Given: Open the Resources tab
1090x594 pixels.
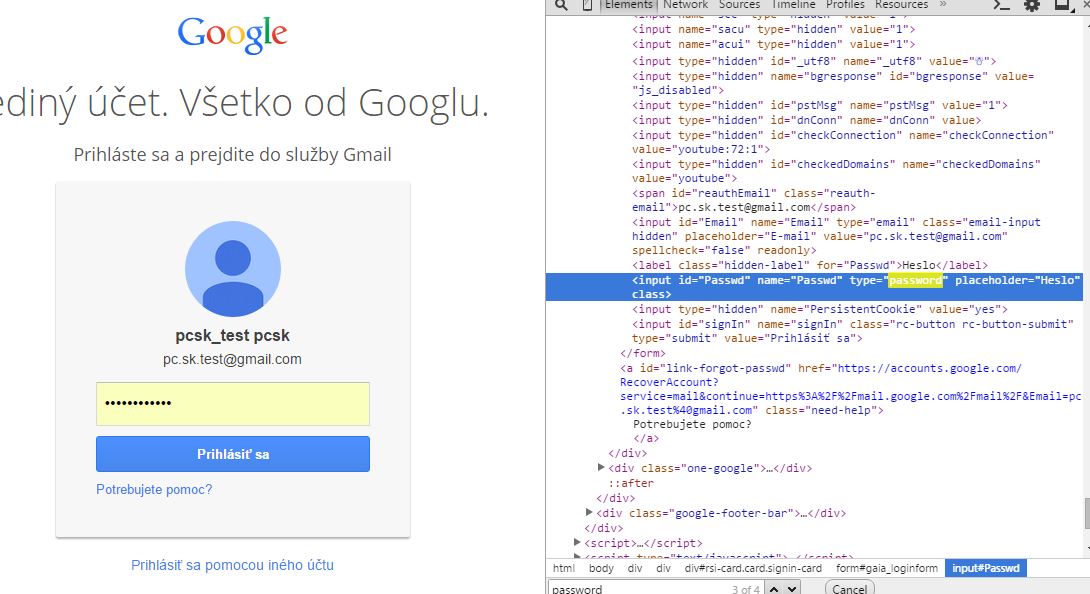Looking at the screenshot, I should [902, 5].
